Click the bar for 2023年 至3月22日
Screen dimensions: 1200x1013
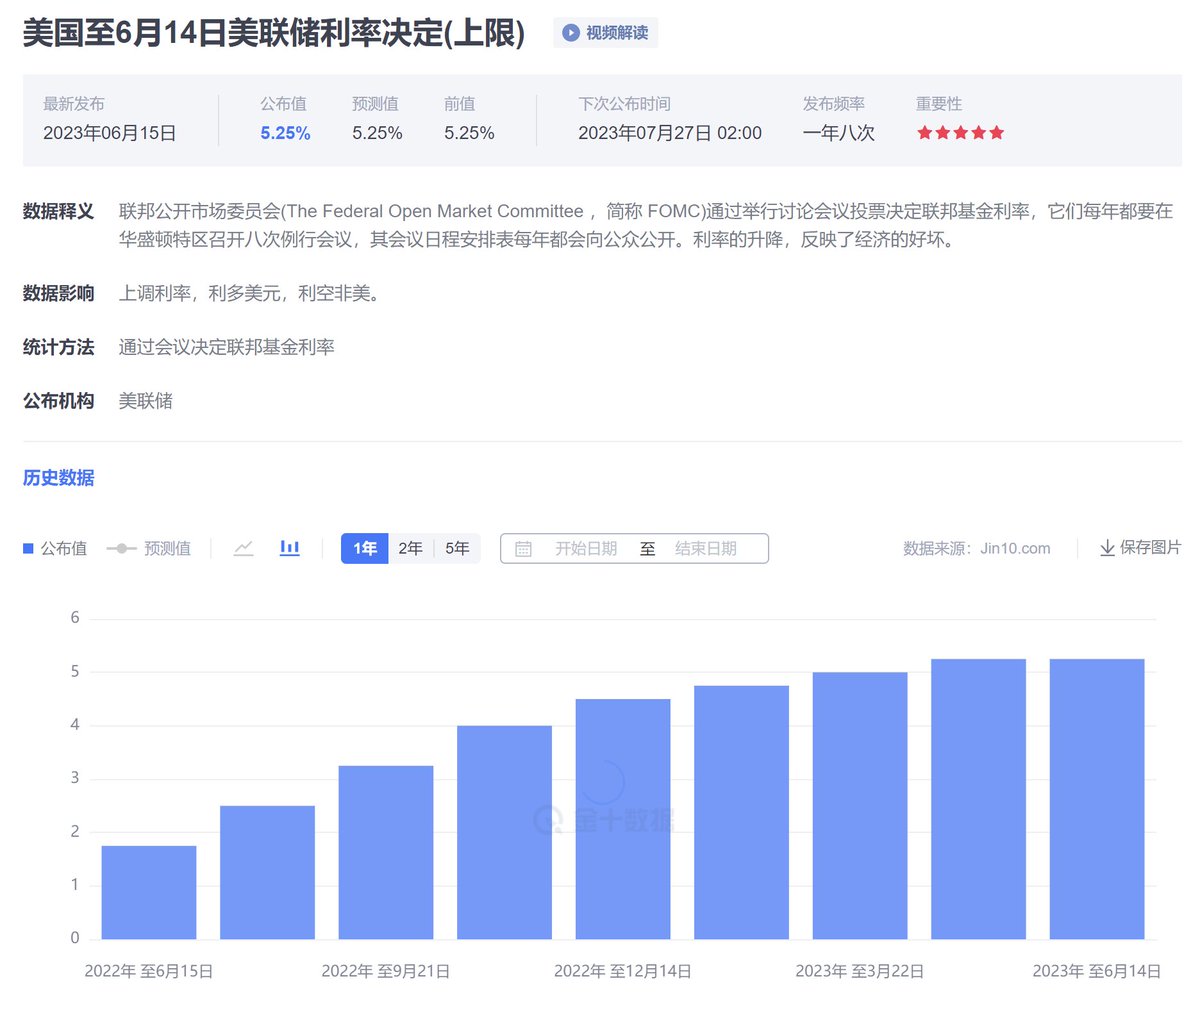pos(860,805)
